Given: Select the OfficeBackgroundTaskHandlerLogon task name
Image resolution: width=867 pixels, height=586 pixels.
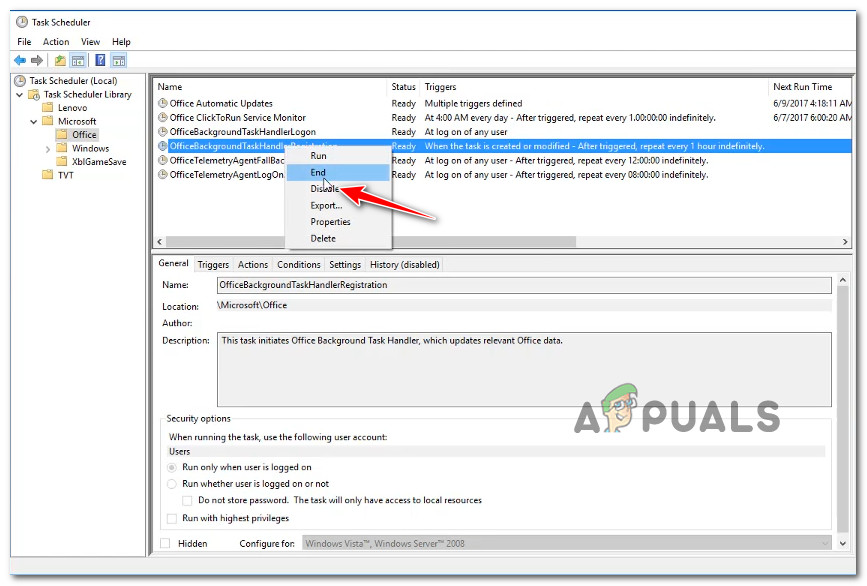Looking at the screenshot, I should (243, 132).
